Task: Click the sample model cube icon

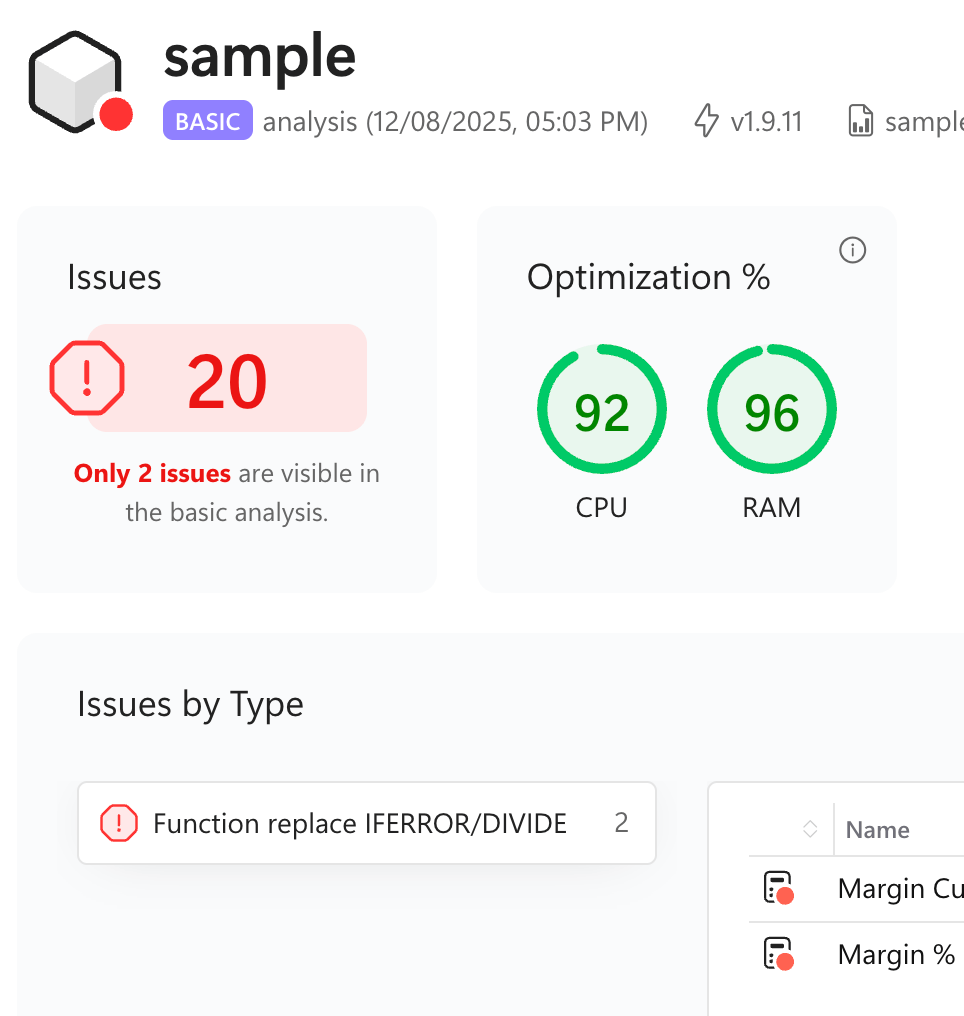Action: pyautogui.click(x=74, y=81)
